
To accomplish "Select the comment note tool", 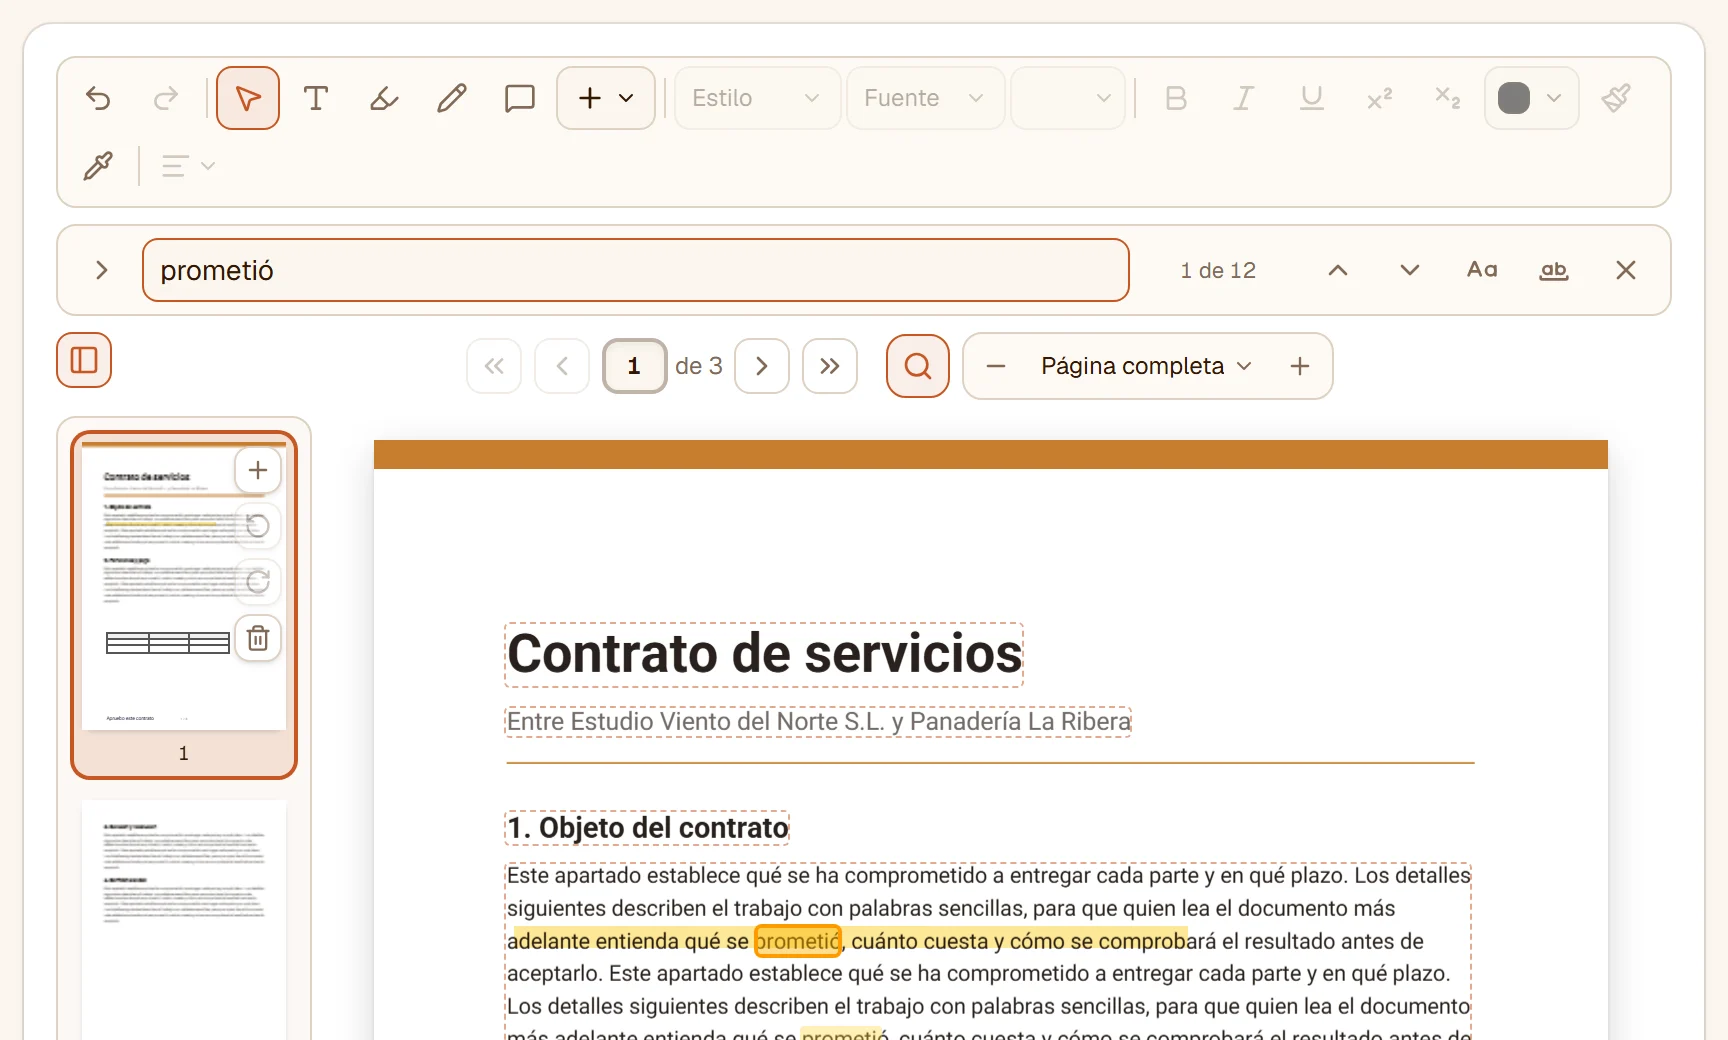I will [520, 98].
